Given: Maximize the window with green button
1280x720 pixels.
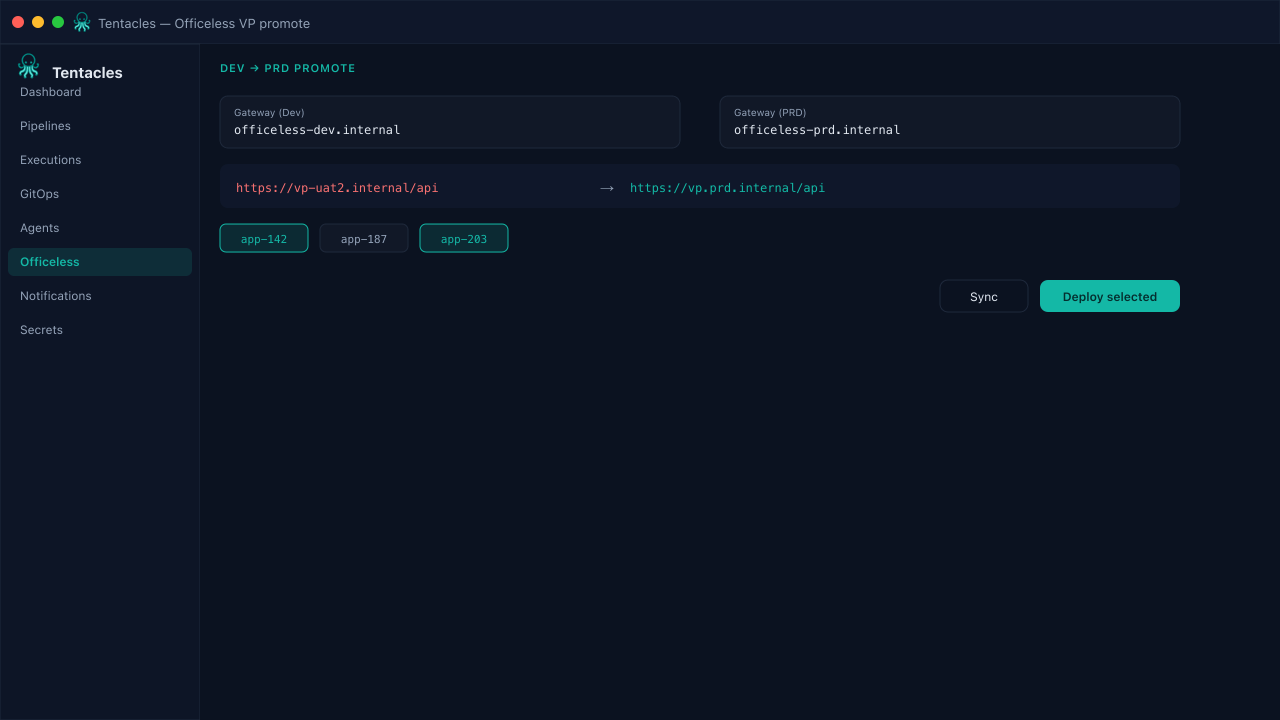Looking at the screenshot, I should pyautogui.click(x=58, y=22).
